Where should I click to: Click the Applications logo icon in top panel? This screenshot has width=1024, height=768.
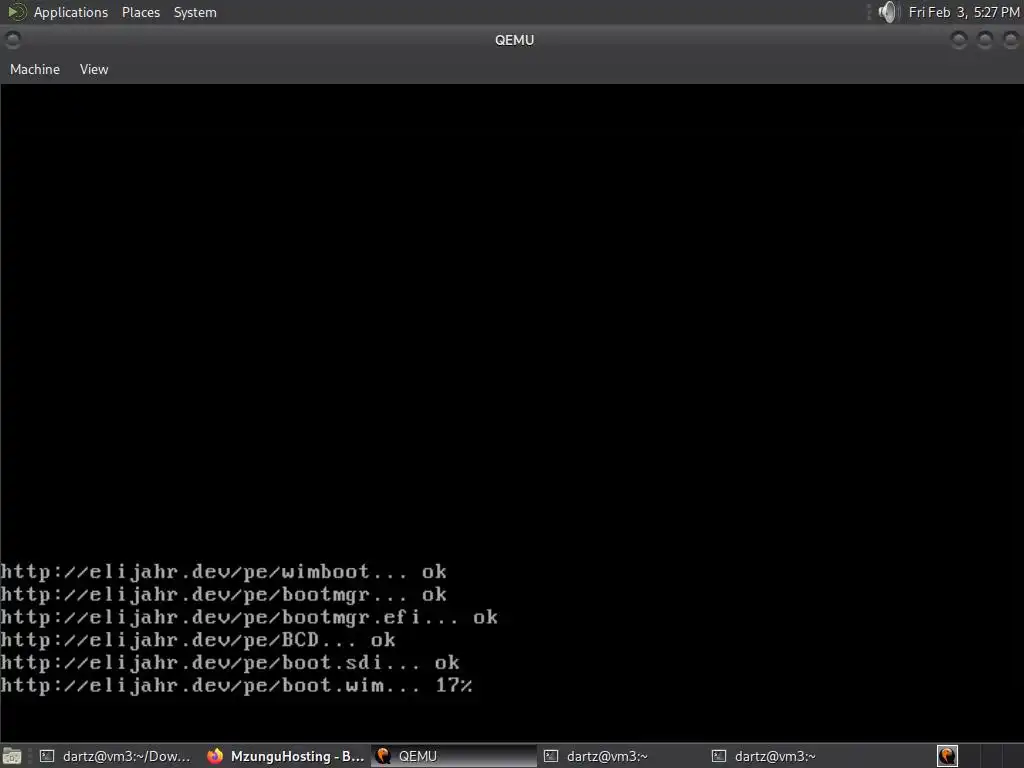tap(16, 12)
